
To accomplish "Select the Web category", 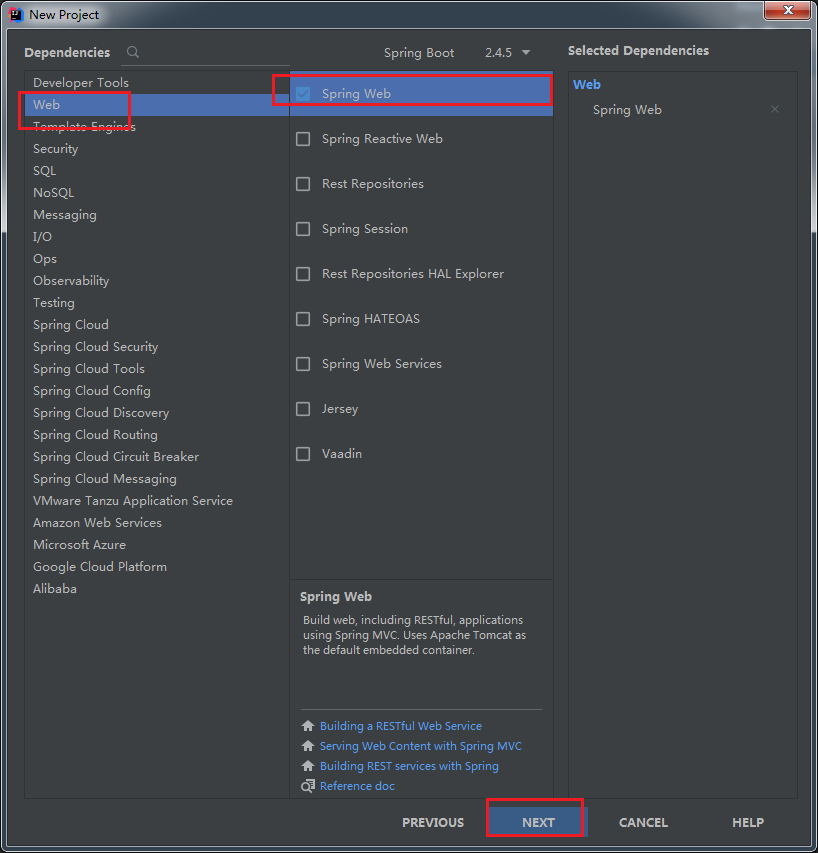I will [157, 104].
